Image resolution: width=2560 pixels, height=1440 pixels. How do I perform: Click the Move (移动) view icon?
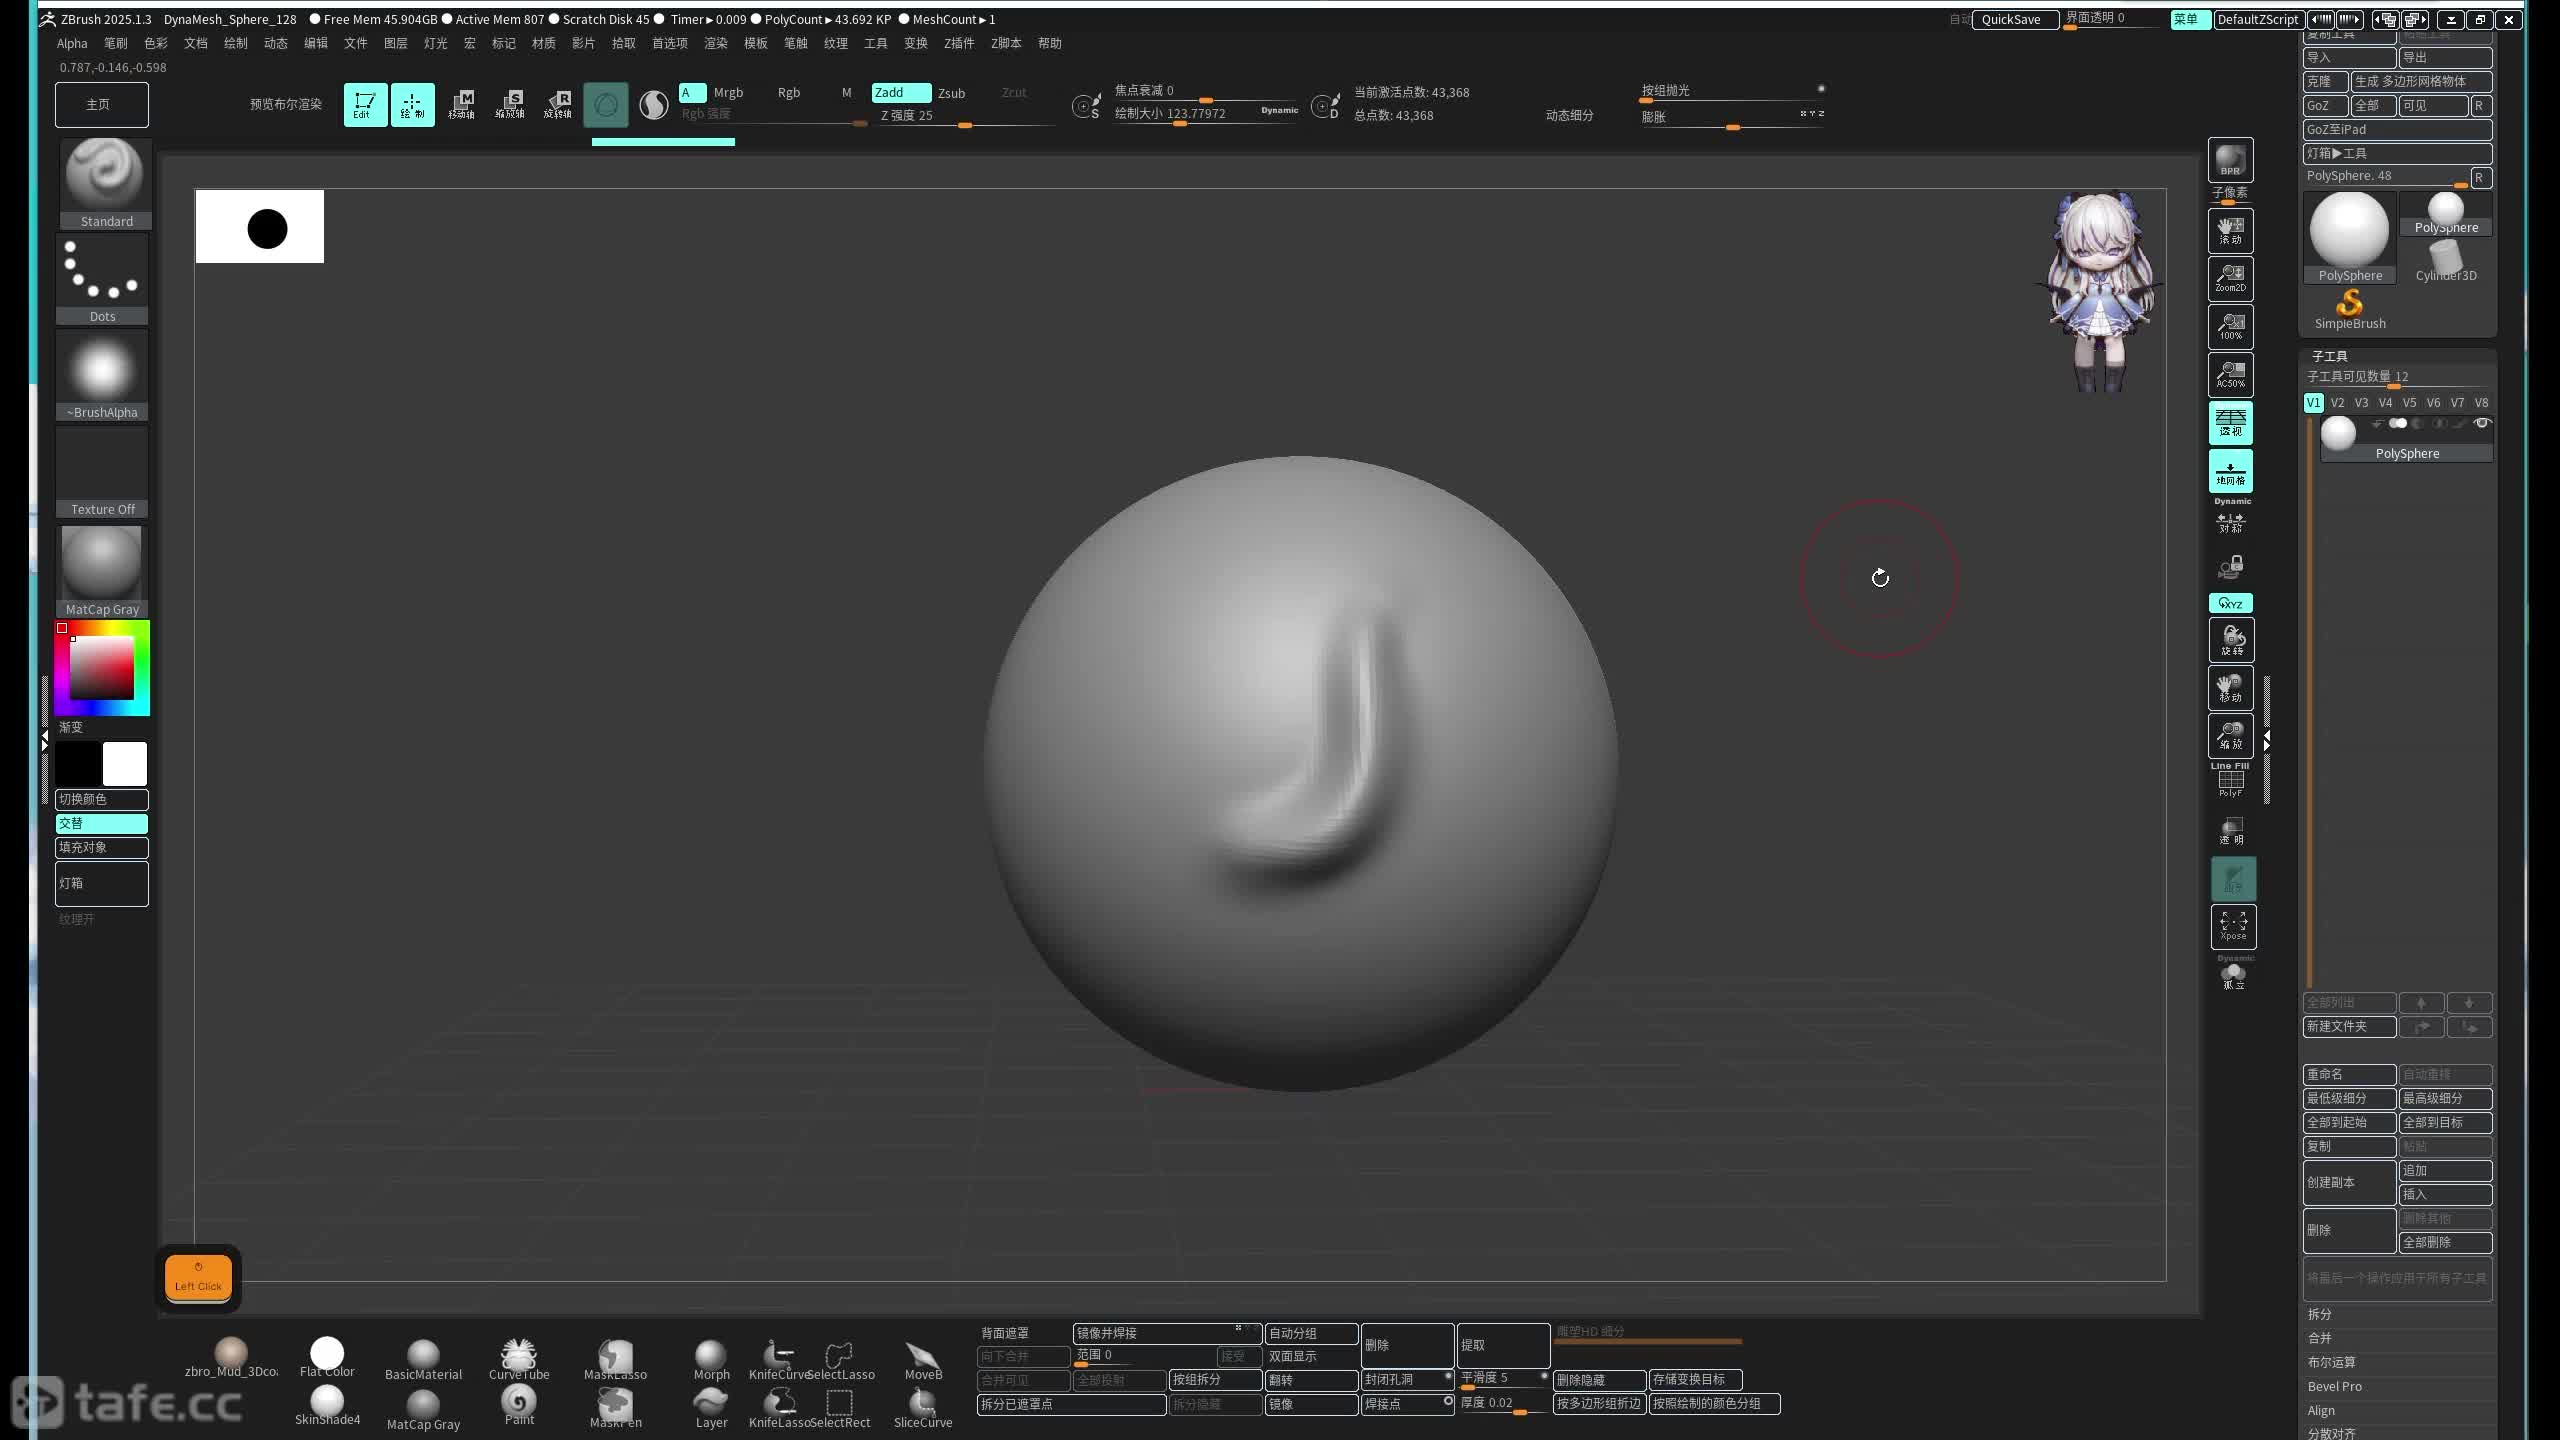2231,688
